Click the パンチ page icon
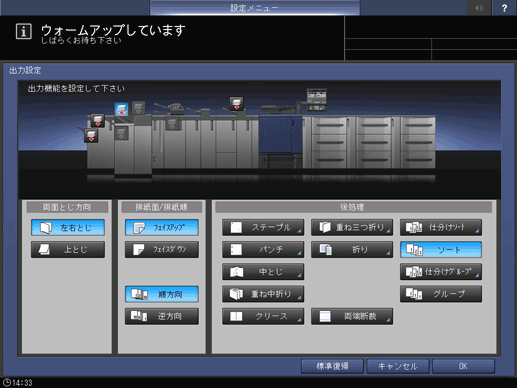The height and width of the screenshot is (388, 517). coord(236,250)
